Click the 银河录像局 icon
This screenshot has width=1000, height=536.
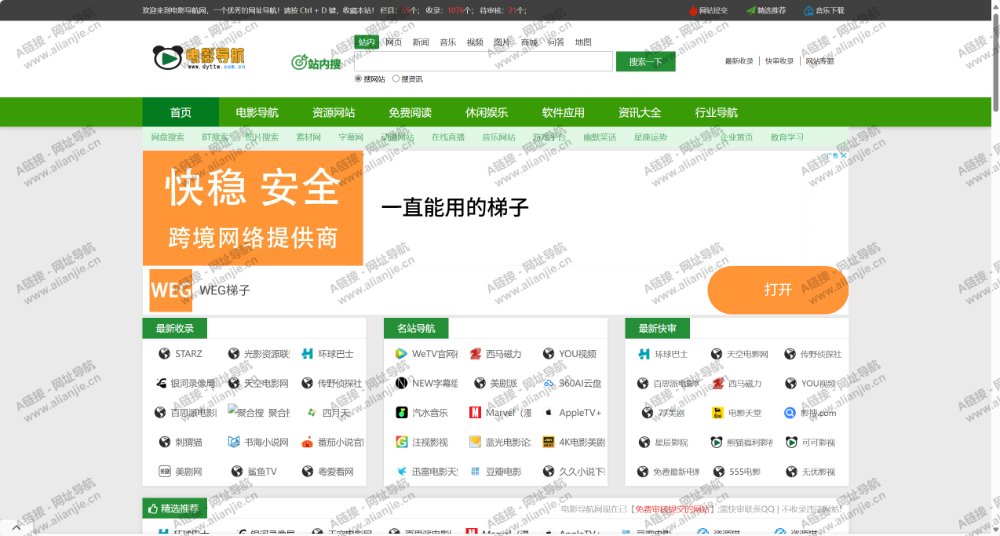click(x=160, y=383)
